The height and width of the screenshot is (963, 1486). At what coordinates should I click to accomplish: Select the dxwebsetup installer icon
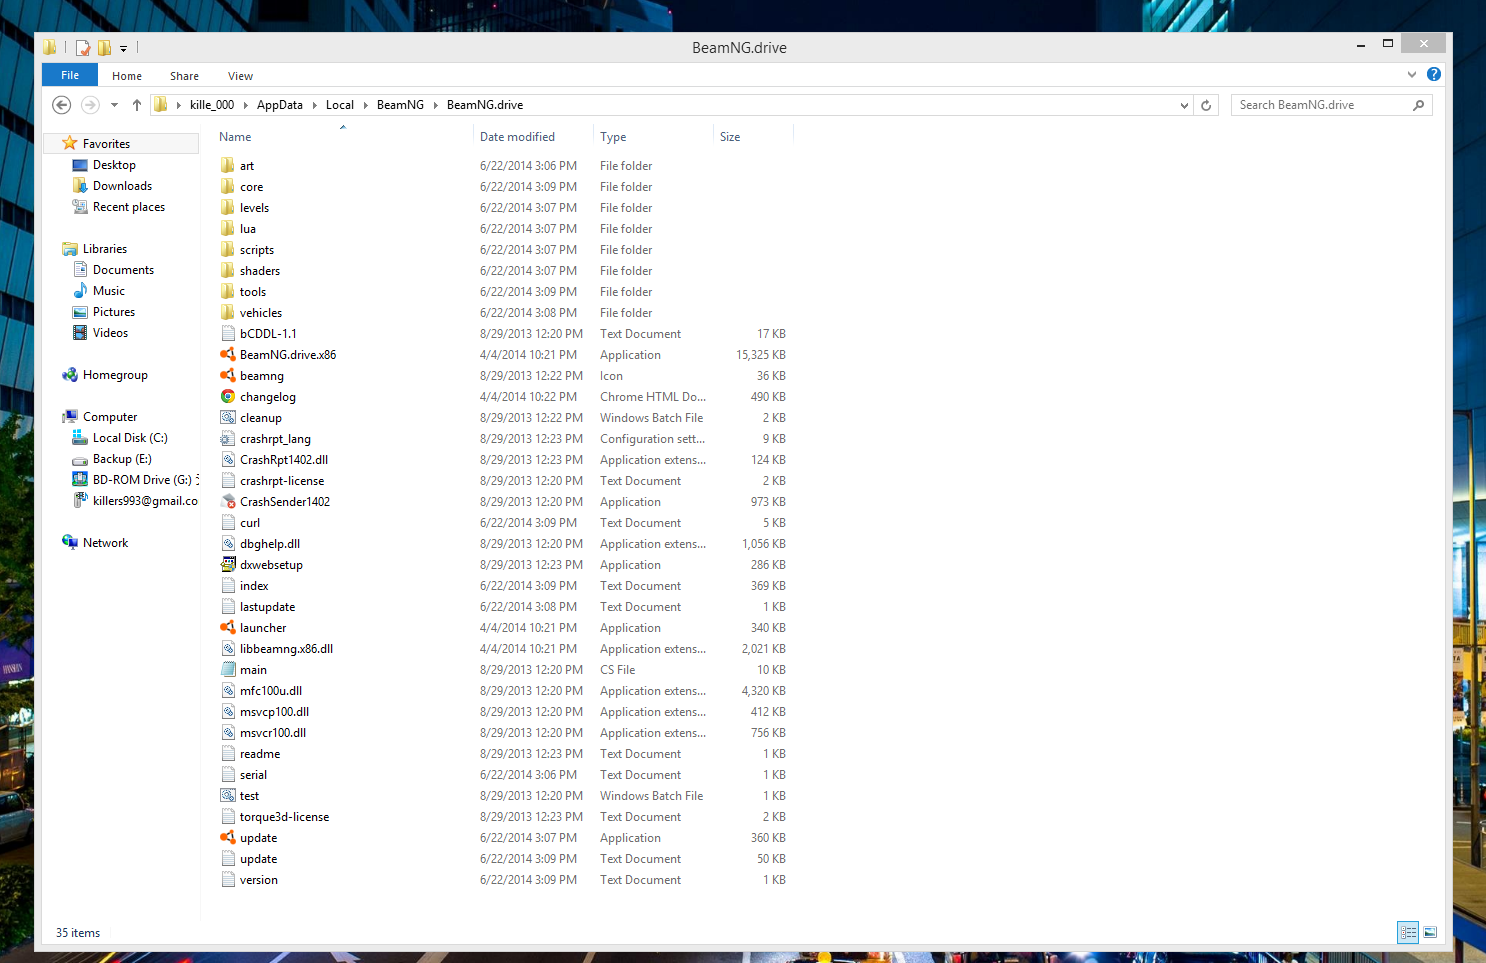pos(228,565)
